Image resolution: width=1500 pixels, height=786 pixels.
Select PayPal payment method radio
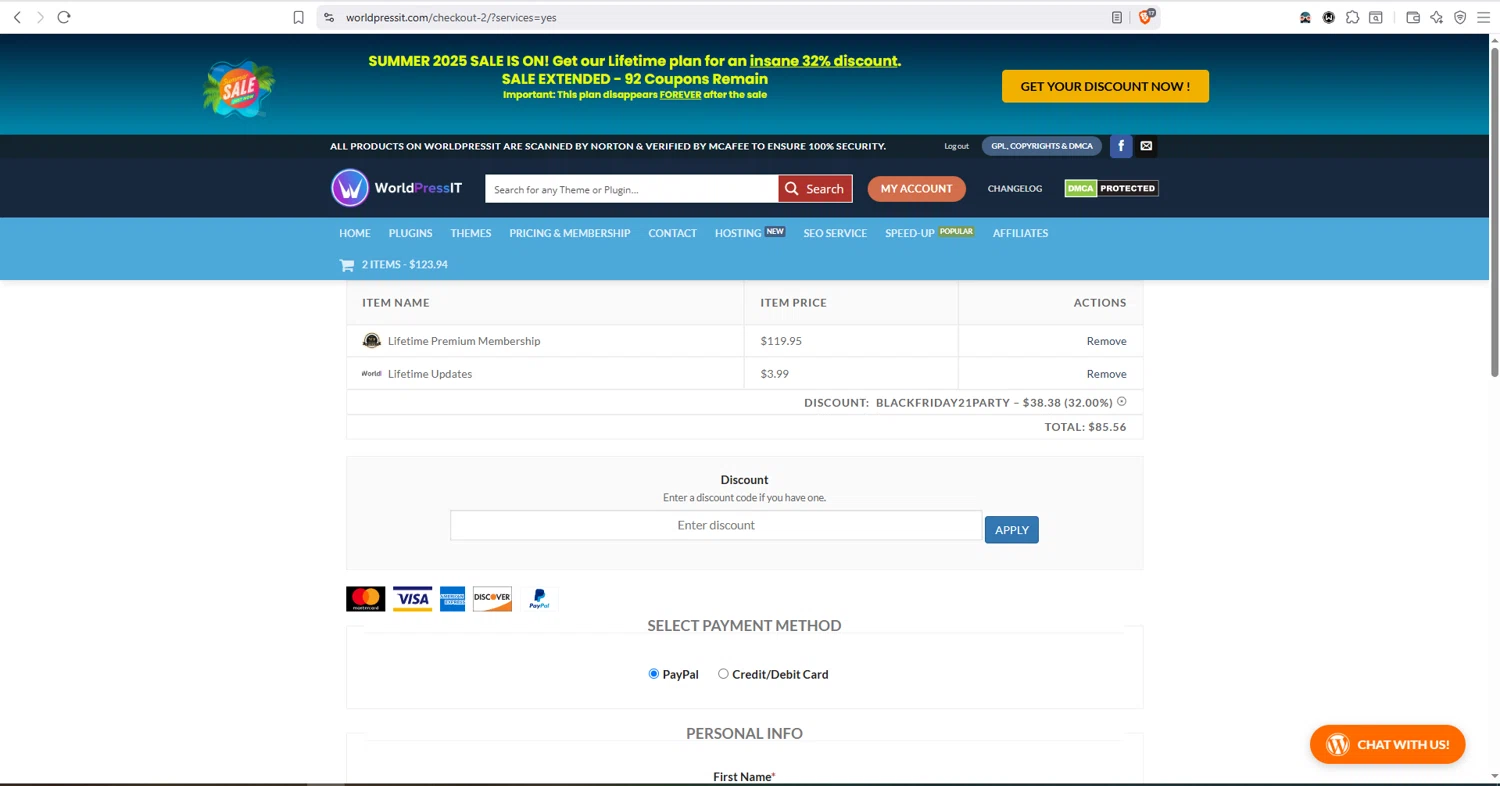coord(654,674)
